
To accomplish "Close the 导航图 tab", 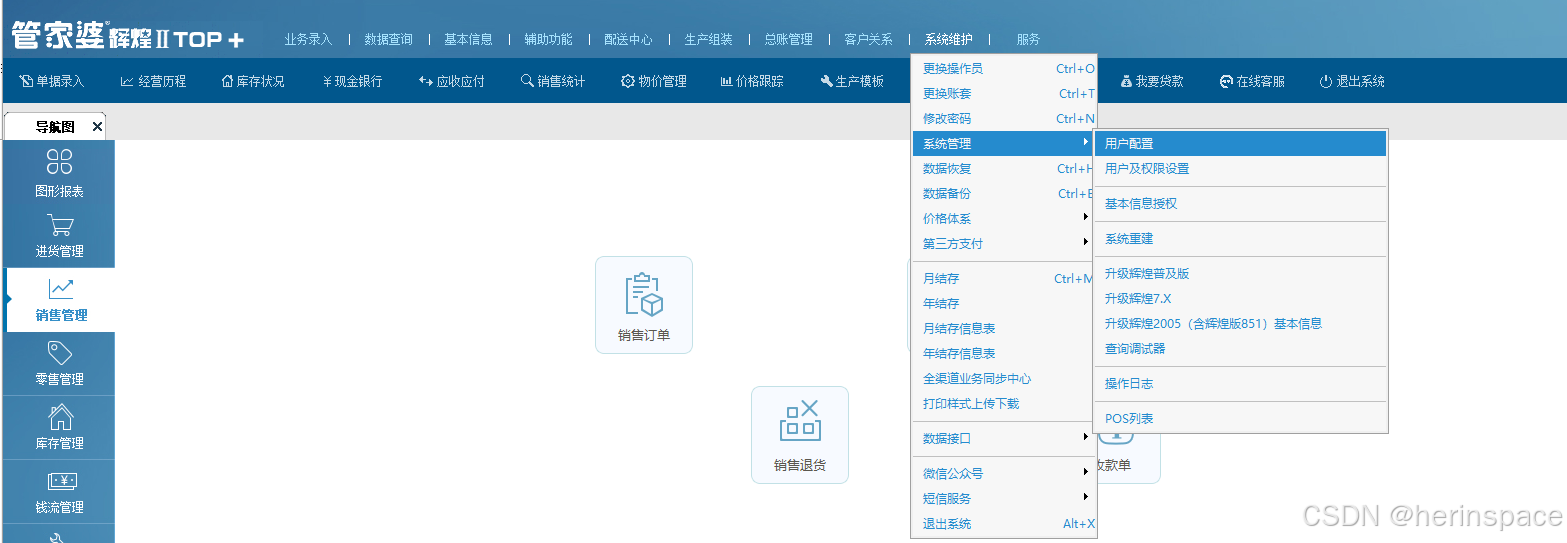I will coord(97,127).
